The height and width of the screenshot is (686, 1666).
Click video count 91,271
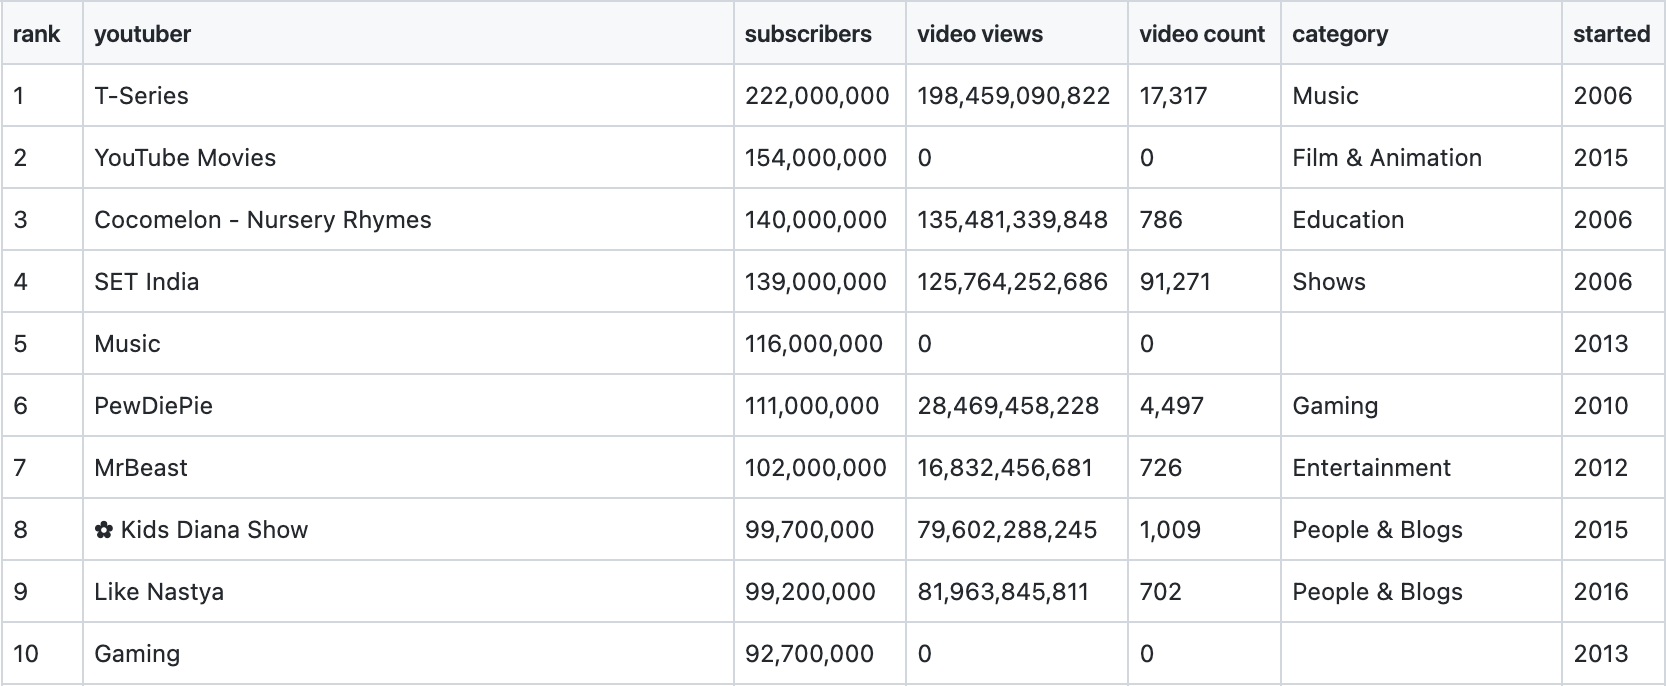(x=1175, y=282)
